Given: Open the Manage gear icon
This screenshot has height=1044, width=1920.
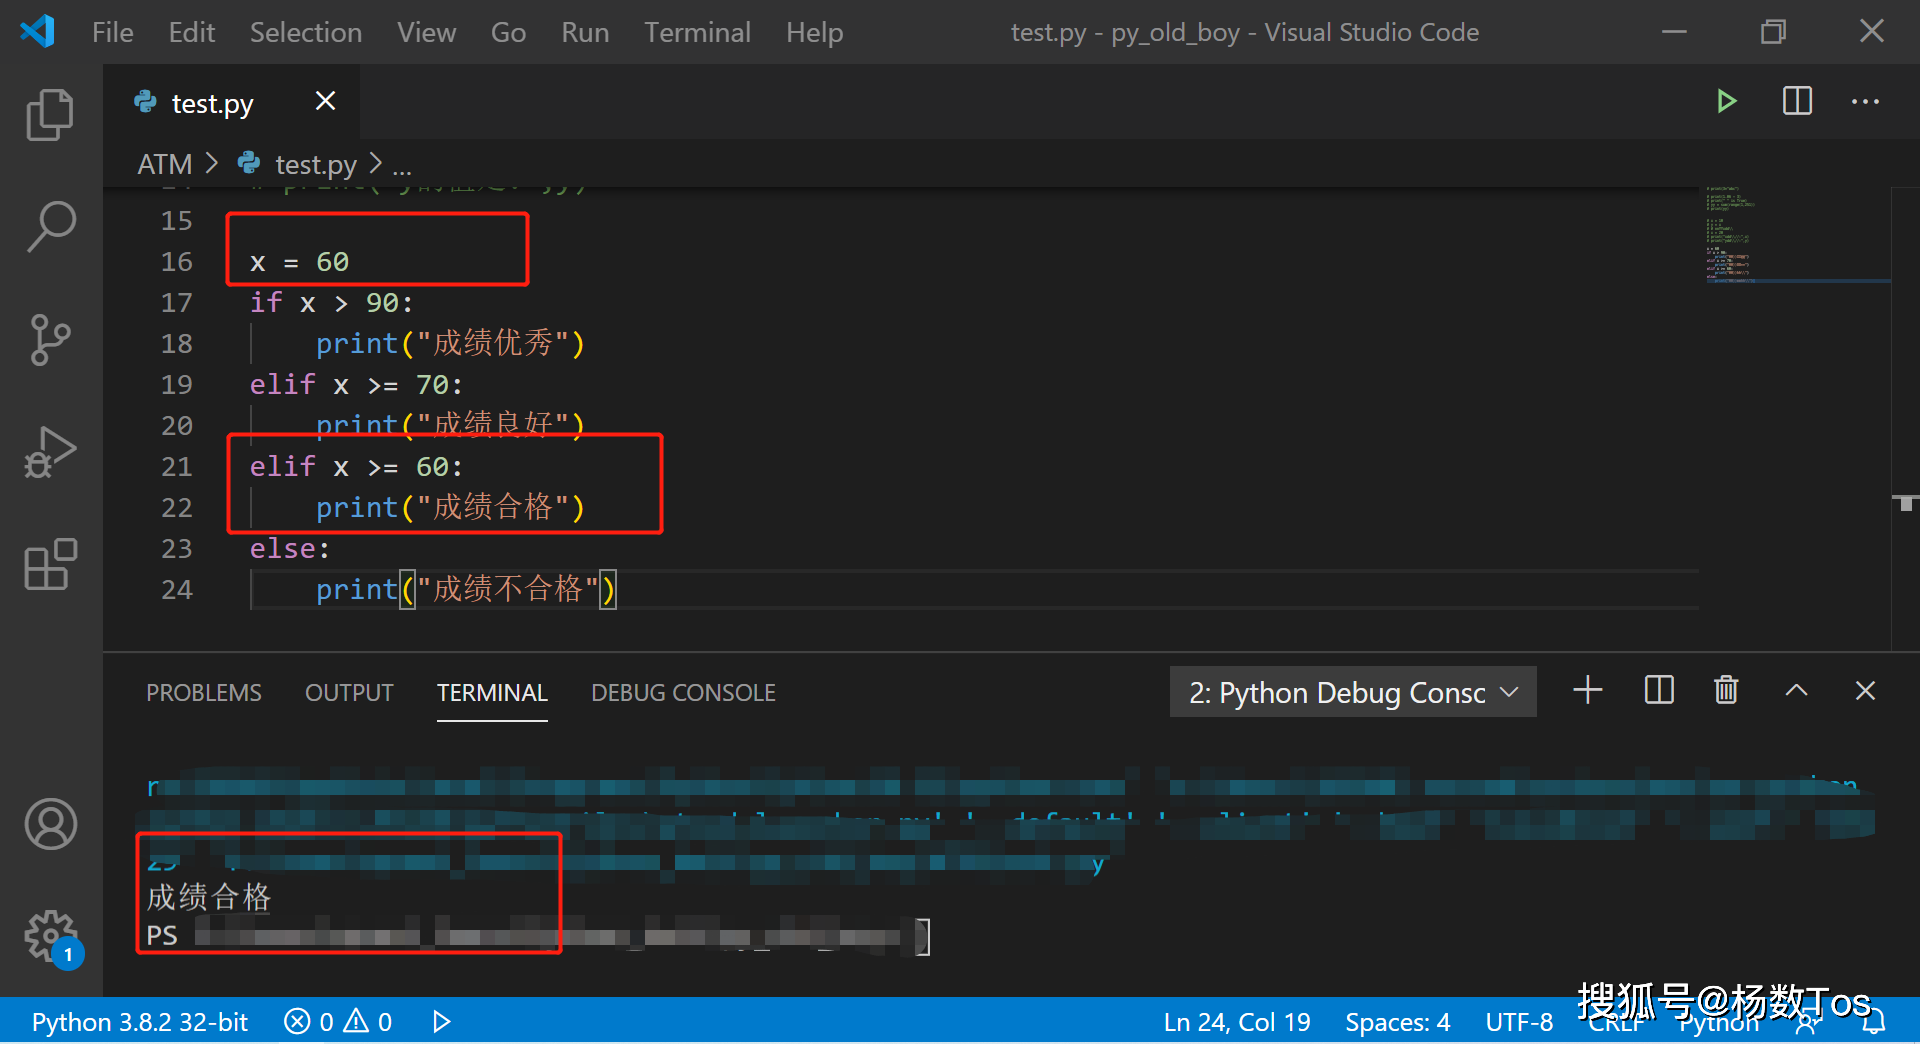Looking at the screenshot, I should coord(50,937).
